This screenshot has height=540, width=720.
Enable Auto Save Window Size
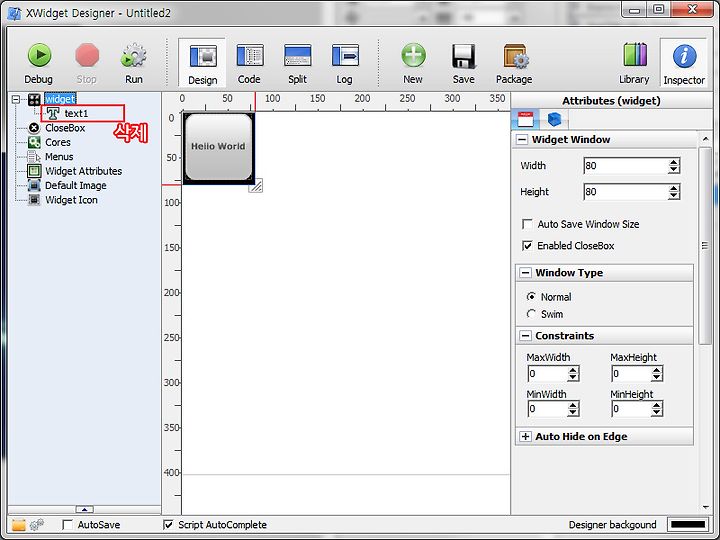pos(527,224)
